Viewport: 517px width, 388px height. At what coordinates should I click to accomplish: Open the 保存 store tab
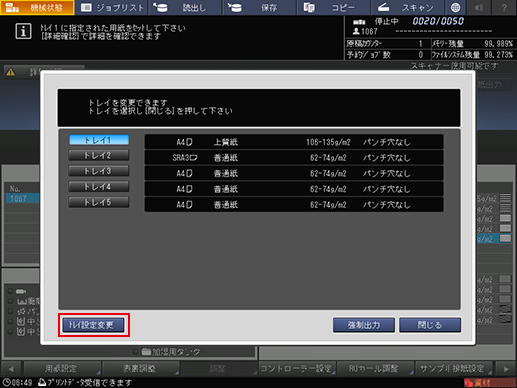(259, 7)
